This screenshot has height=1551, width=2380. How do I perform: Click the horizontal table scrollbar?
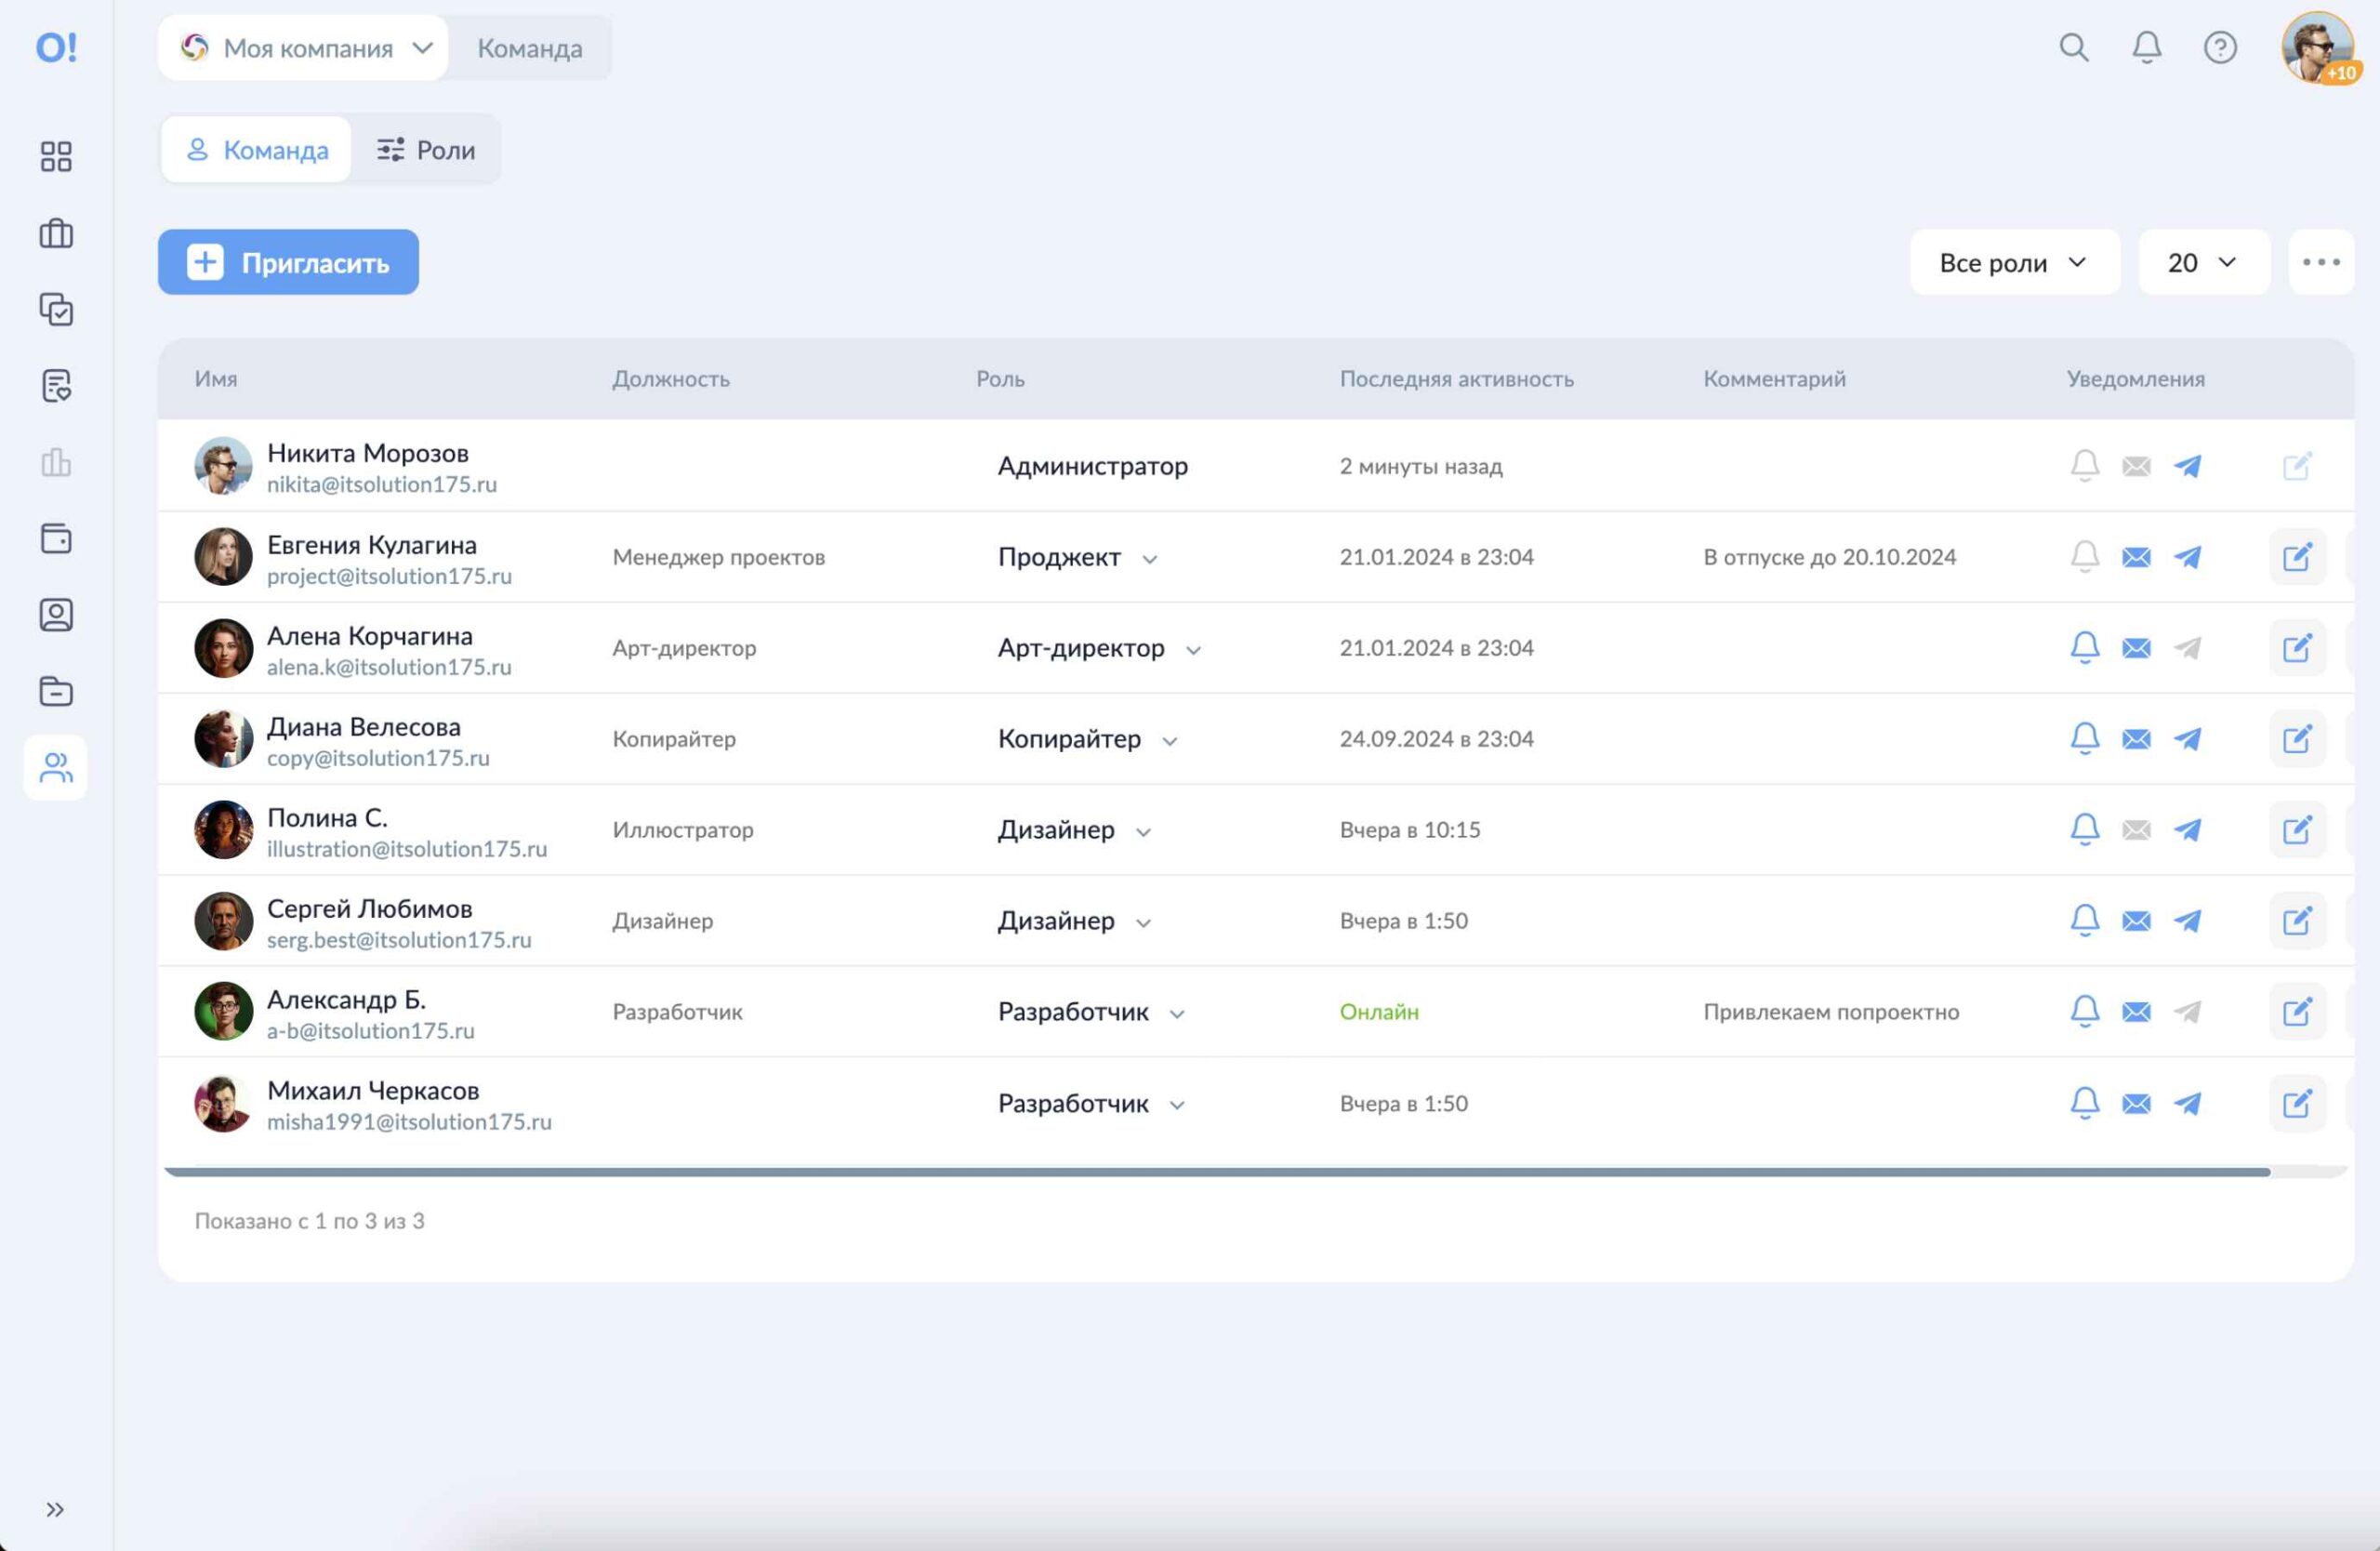point(1217,1171)
